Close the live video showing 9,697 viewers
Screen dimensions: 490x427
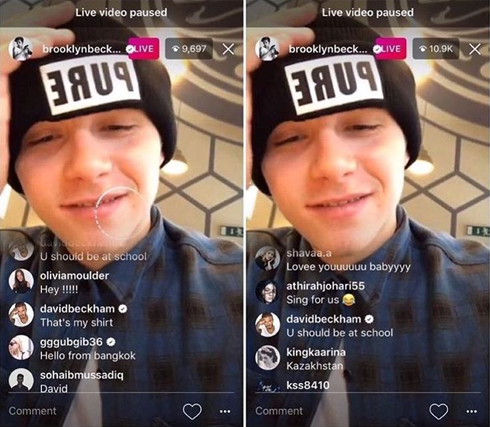[228, 49]
